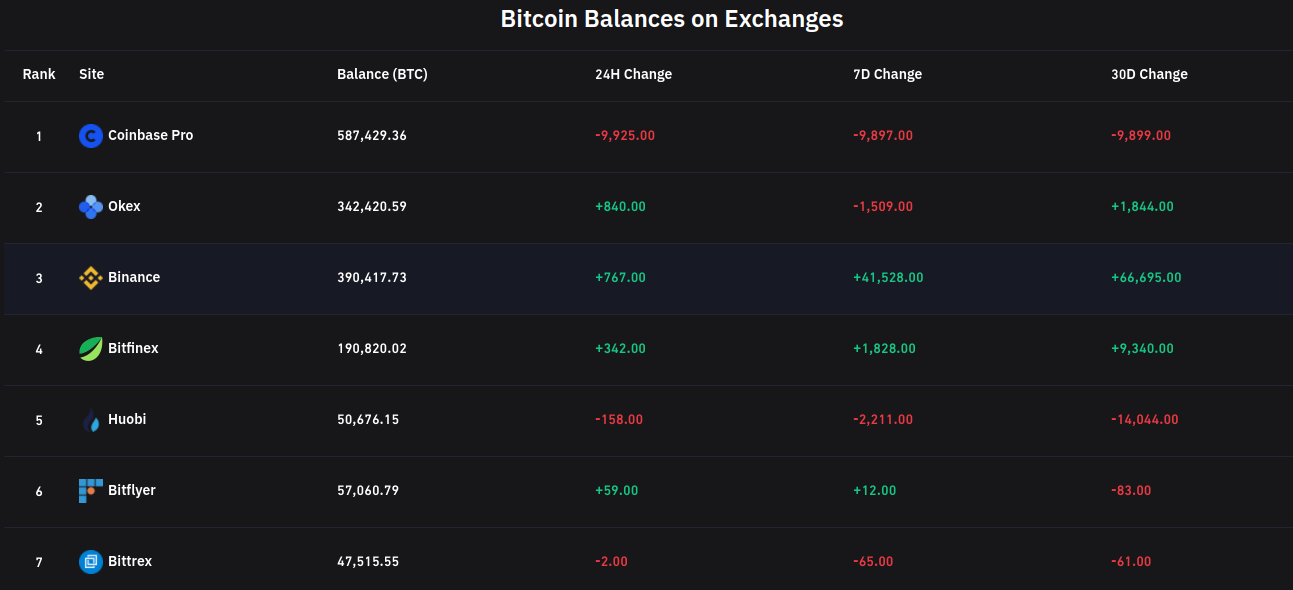This screenshot has height=590, width=1293.
Task: Click the Bittrex exchange logo
Action: click(x=91, y=561)
